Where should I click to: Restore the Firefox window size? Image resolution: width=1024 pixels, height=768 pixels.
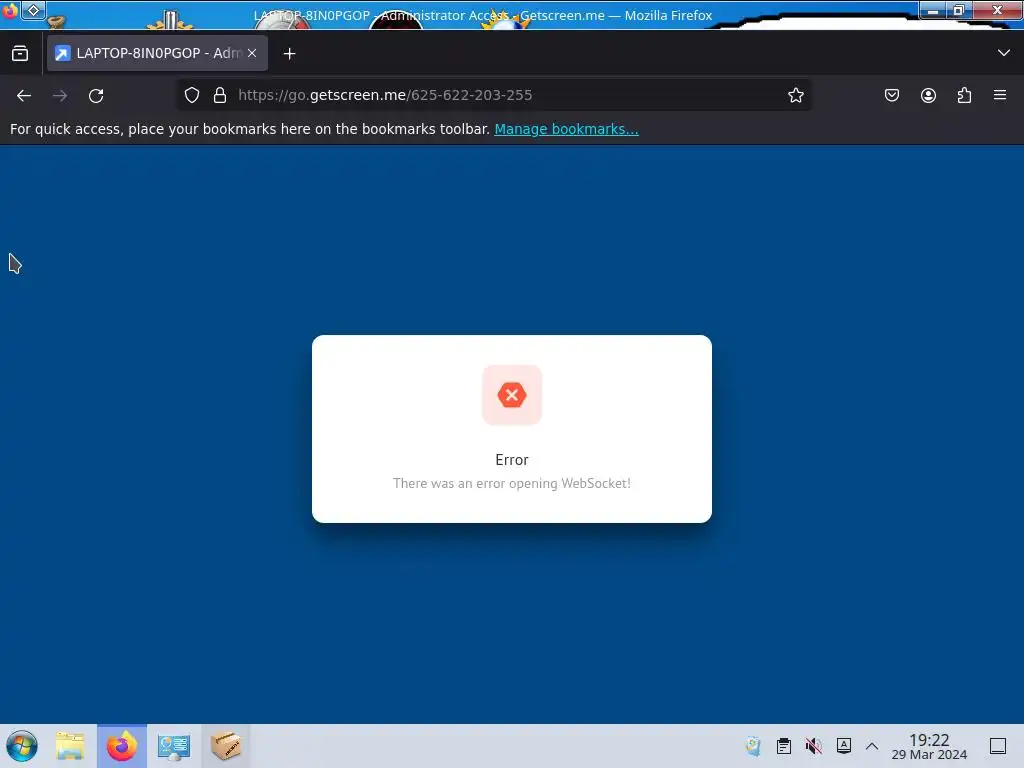959,10
